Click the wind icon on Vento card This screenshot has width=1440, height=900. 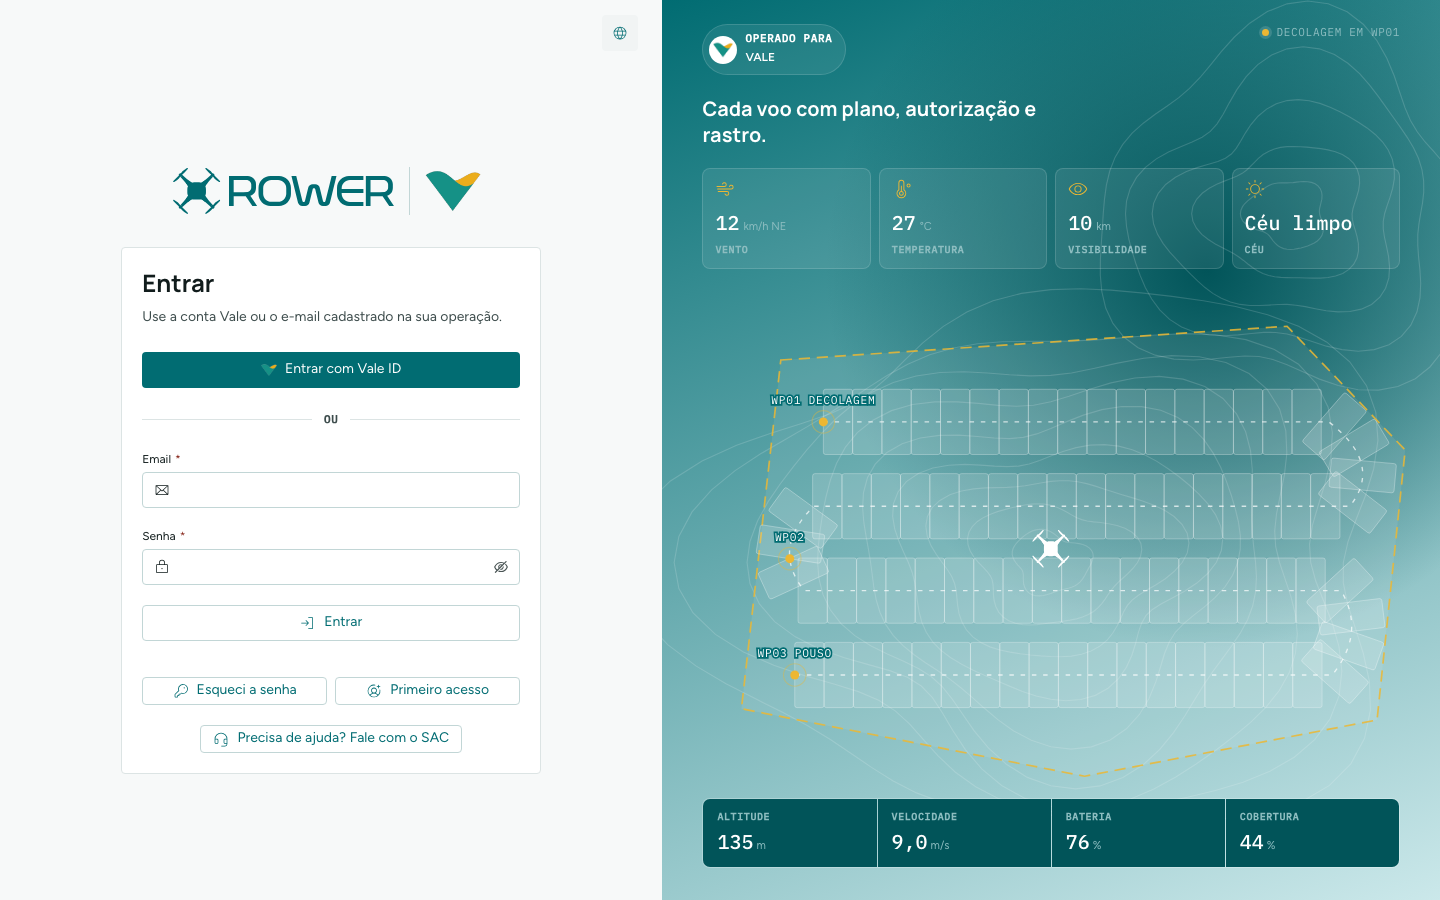click(725, 189)
